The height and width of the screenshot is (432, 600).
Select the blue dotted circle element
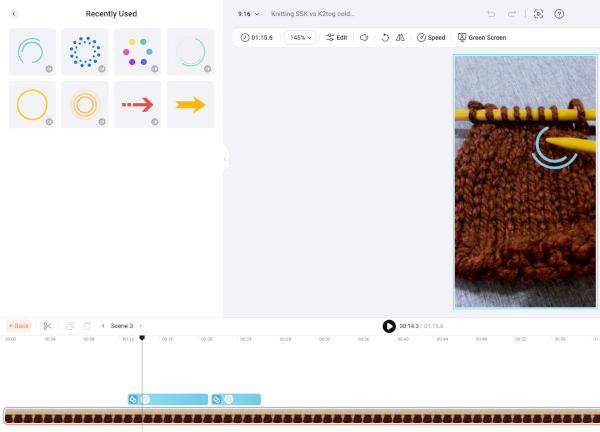85,52
